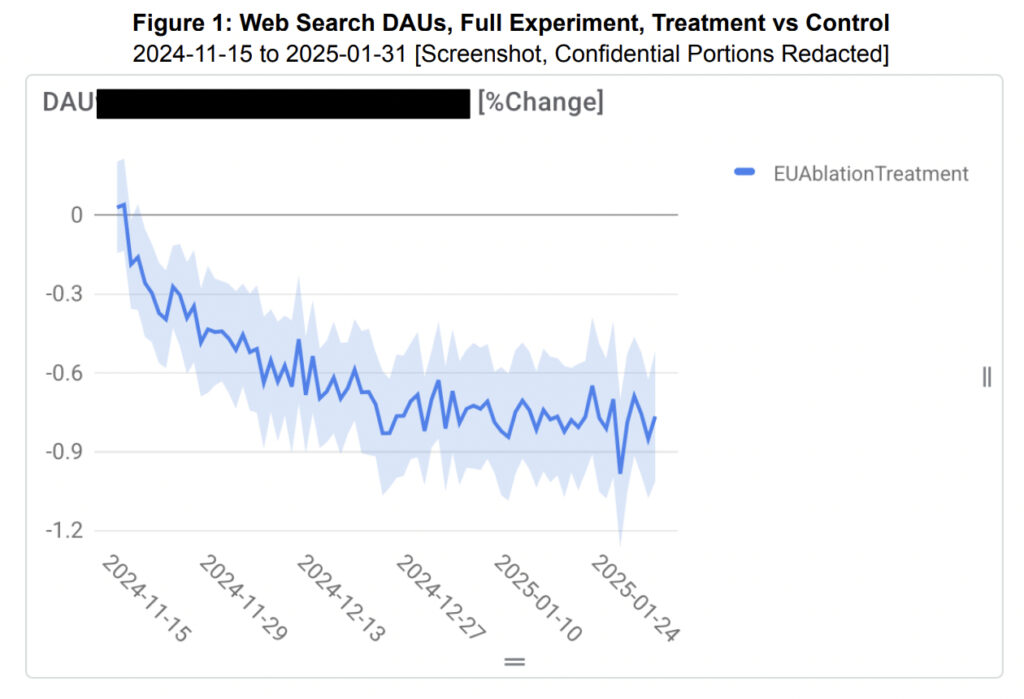
Task: Click the [%Change] label in chart header
Action: coord(541,103)
